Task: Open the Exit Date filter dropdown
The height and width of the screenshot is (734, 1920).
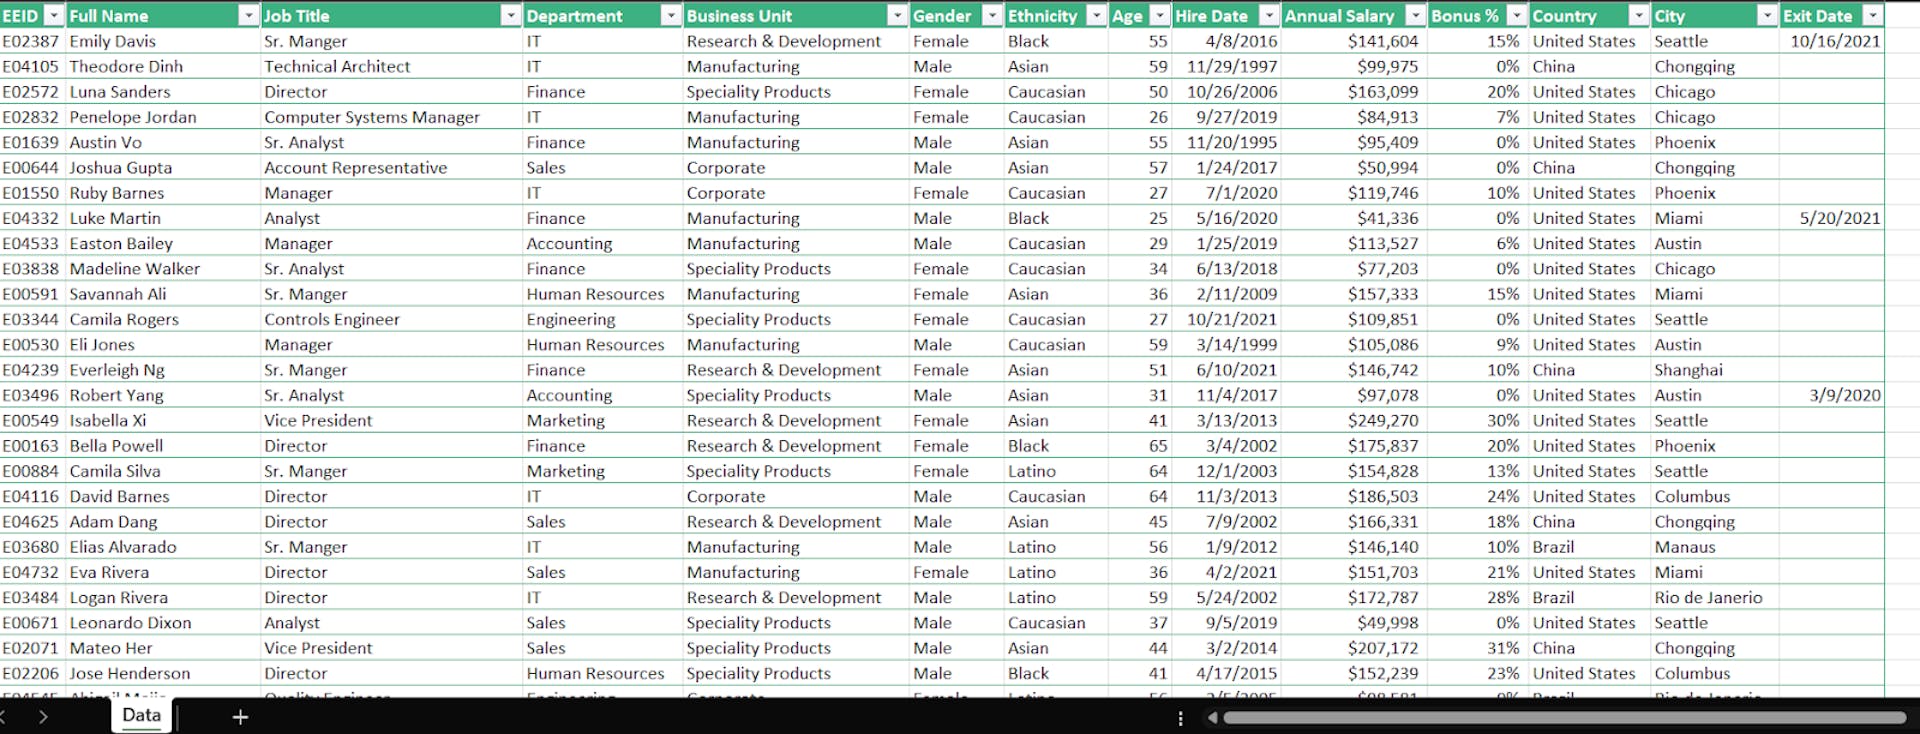Action: point(1872,16)
